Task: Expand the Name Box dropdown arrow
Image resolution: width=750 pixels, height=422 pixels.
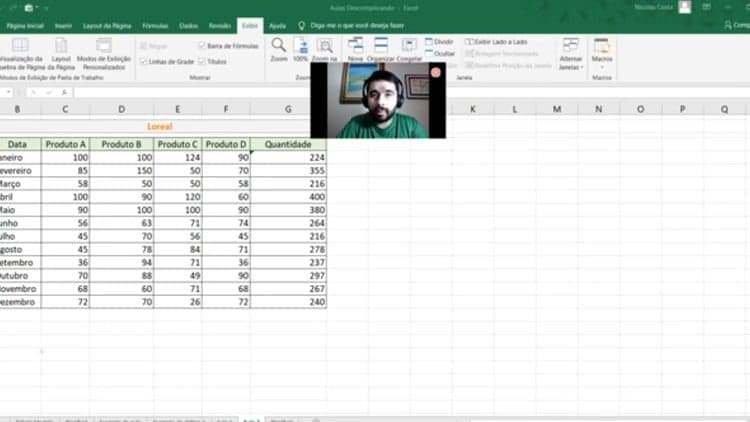Action: pos(9,92)
